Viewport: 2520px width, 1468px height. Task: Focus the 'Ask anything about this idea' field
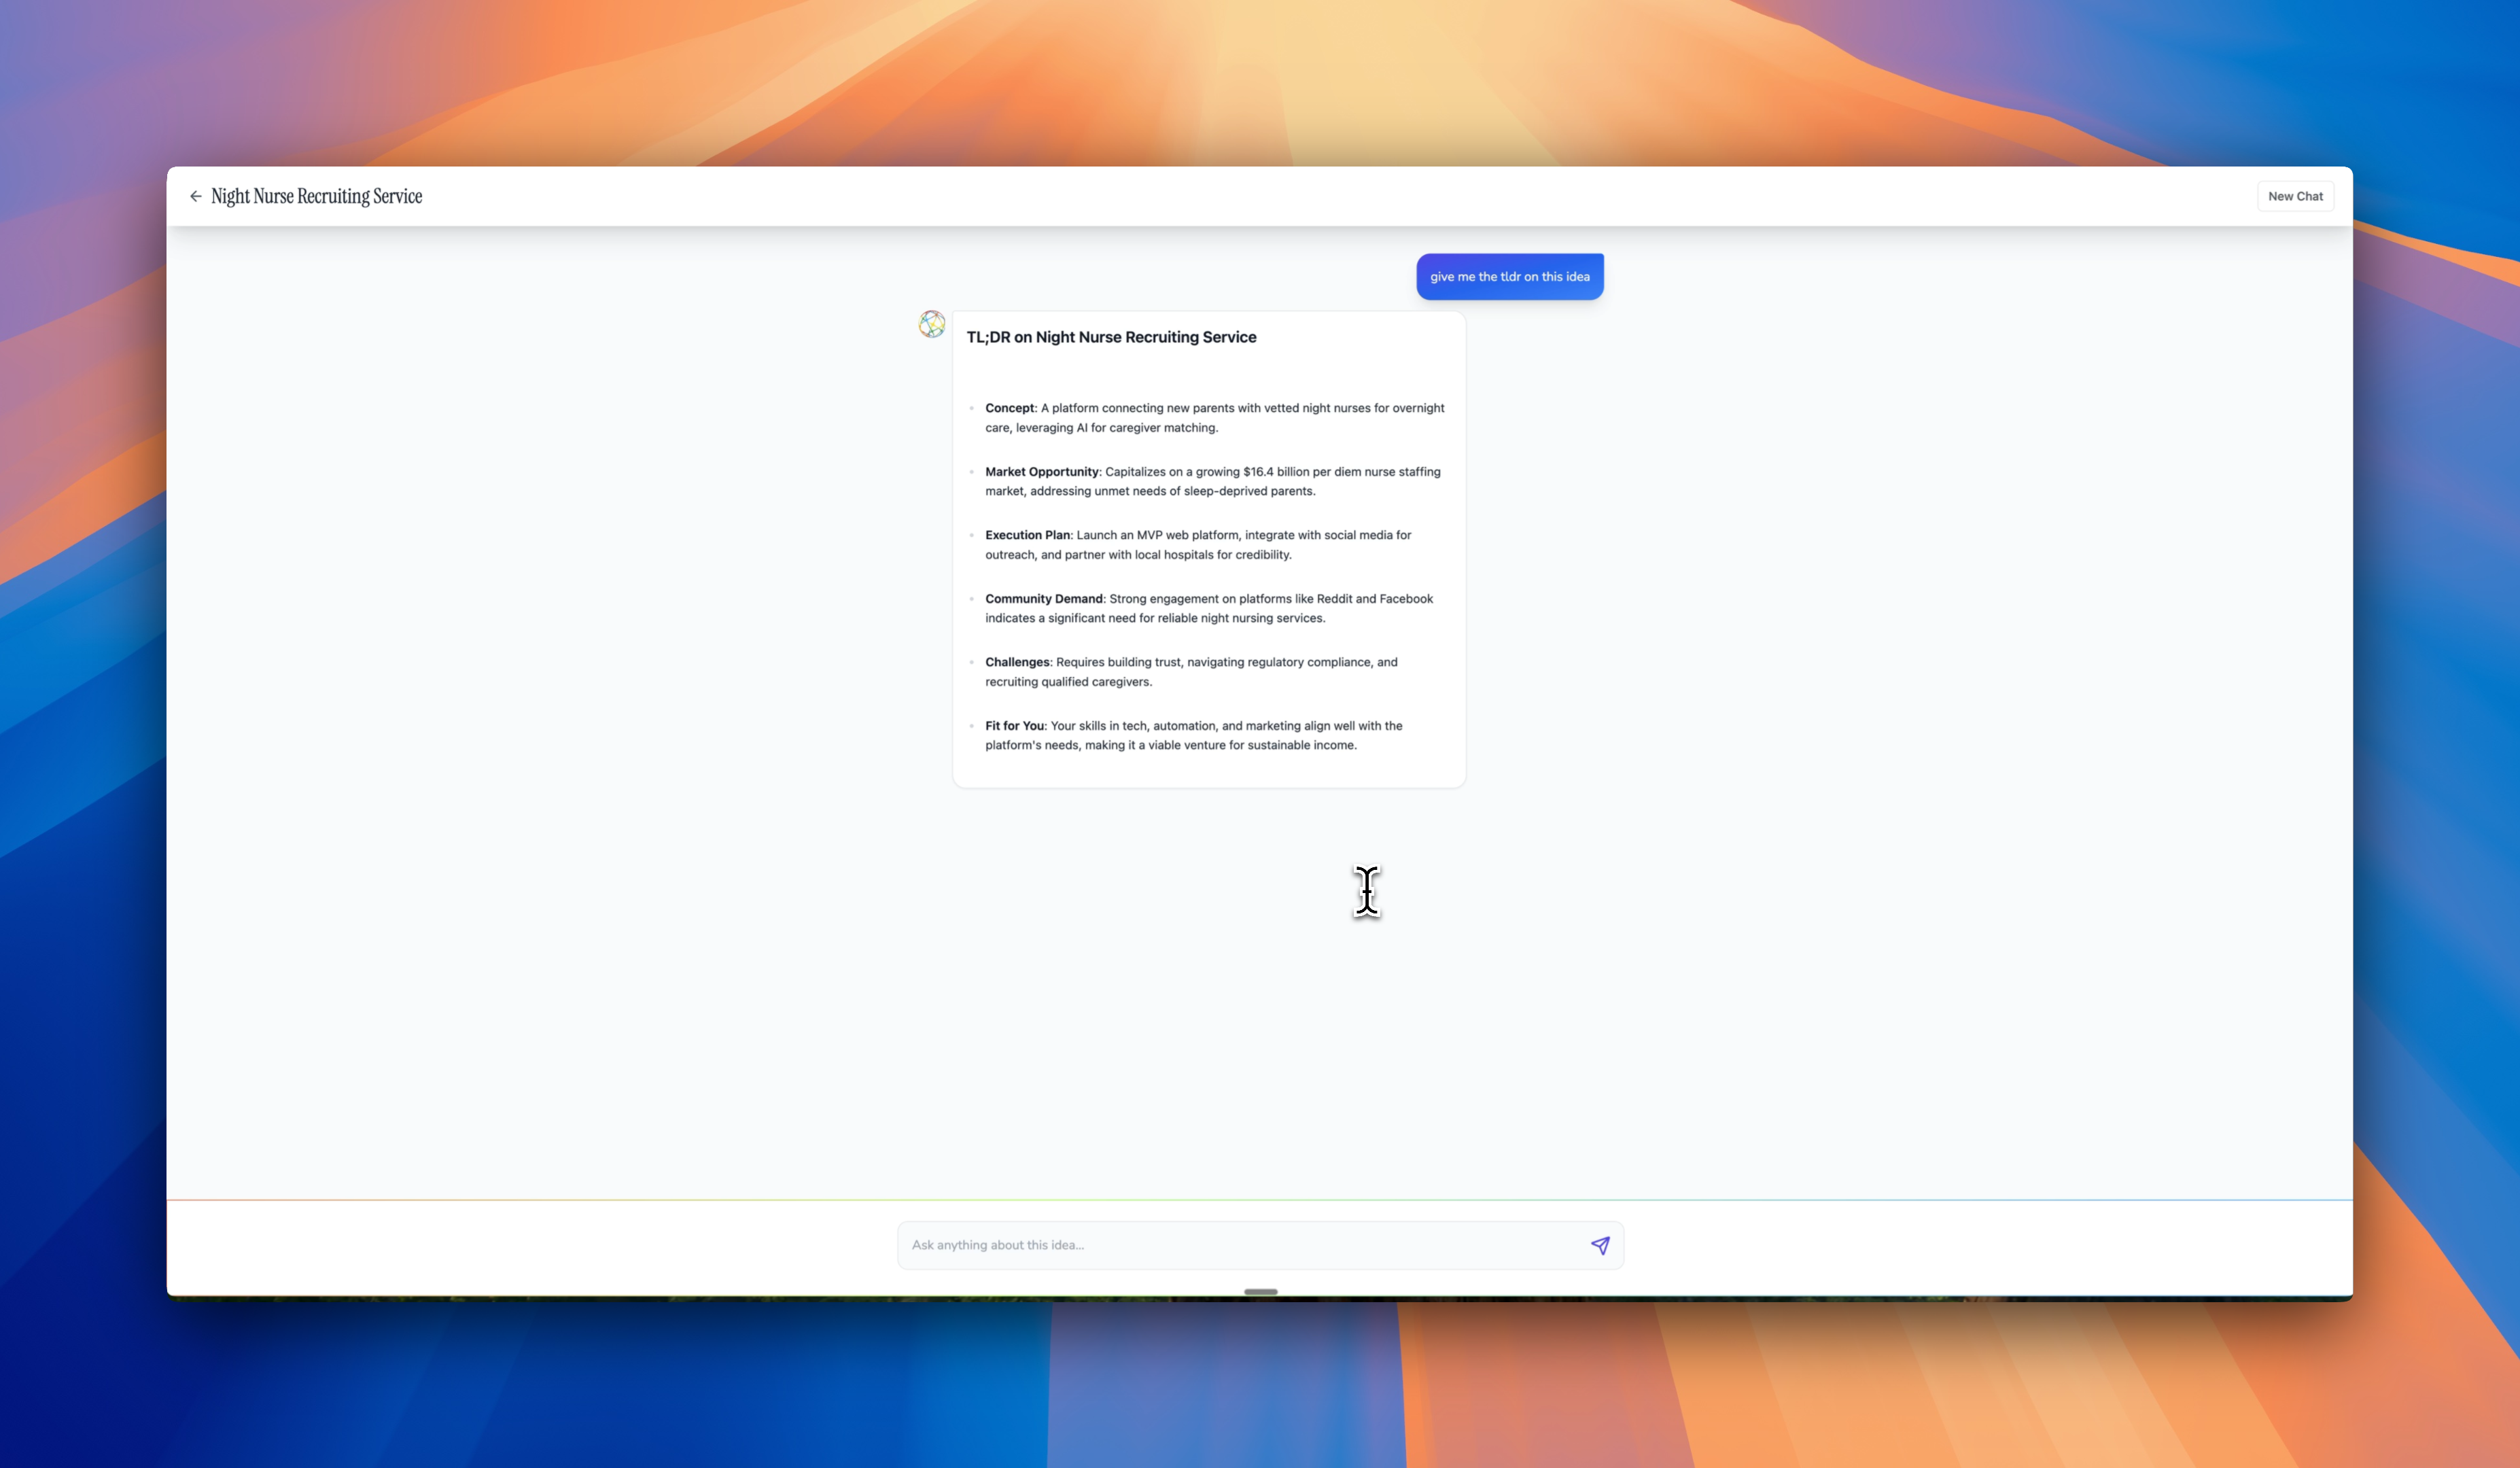tap(1240, 1245)
